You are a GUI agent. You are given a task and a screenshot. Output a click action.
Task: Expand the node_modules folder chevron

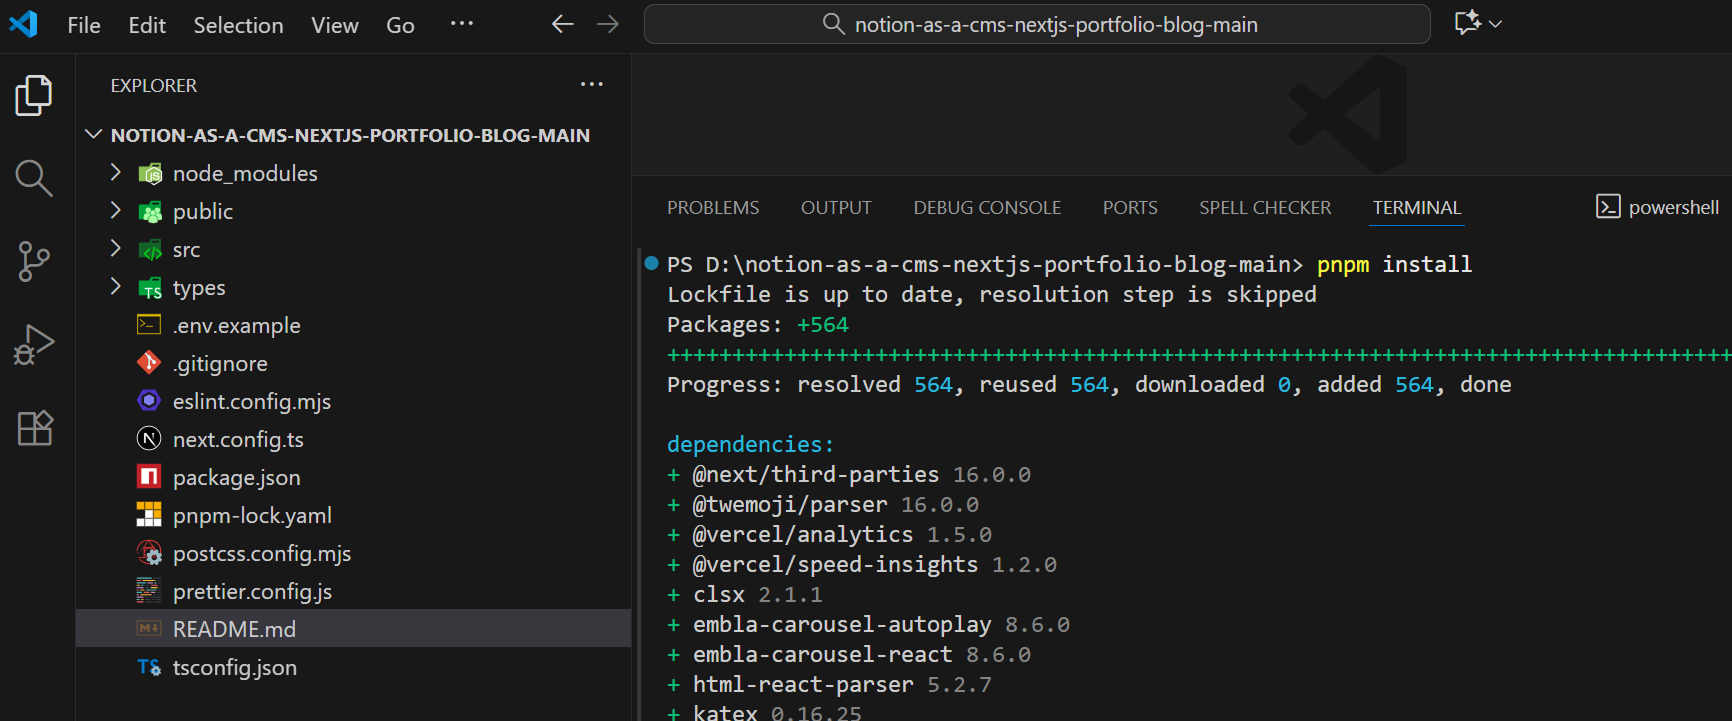(x=116, y=173)
